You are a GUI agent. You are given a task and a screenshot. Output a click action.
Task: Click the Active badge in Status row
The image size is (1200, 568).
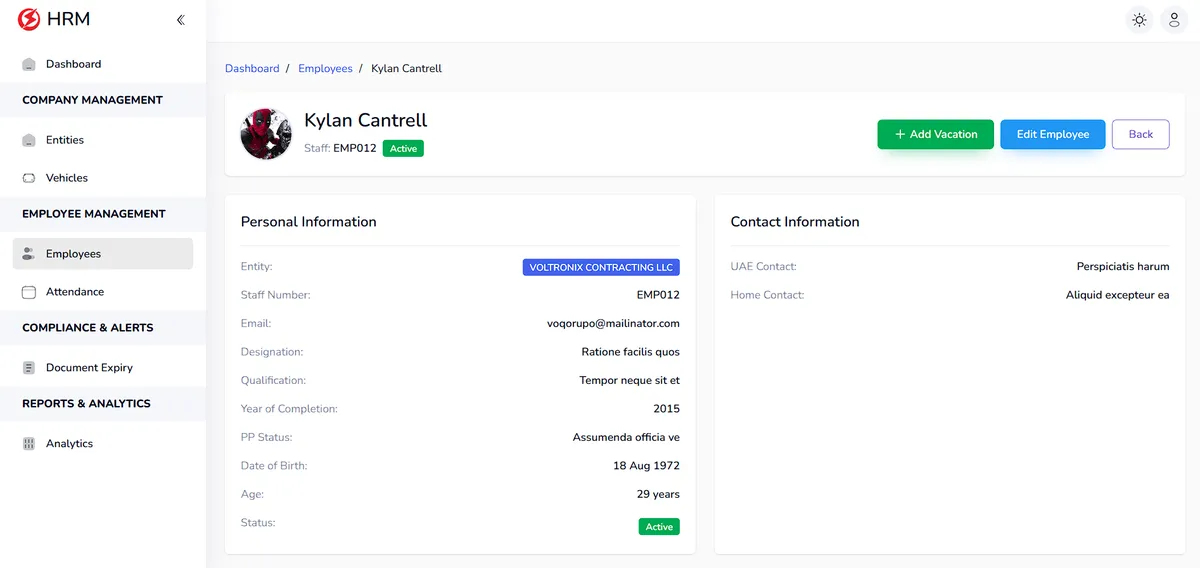[x=659, y=526]
